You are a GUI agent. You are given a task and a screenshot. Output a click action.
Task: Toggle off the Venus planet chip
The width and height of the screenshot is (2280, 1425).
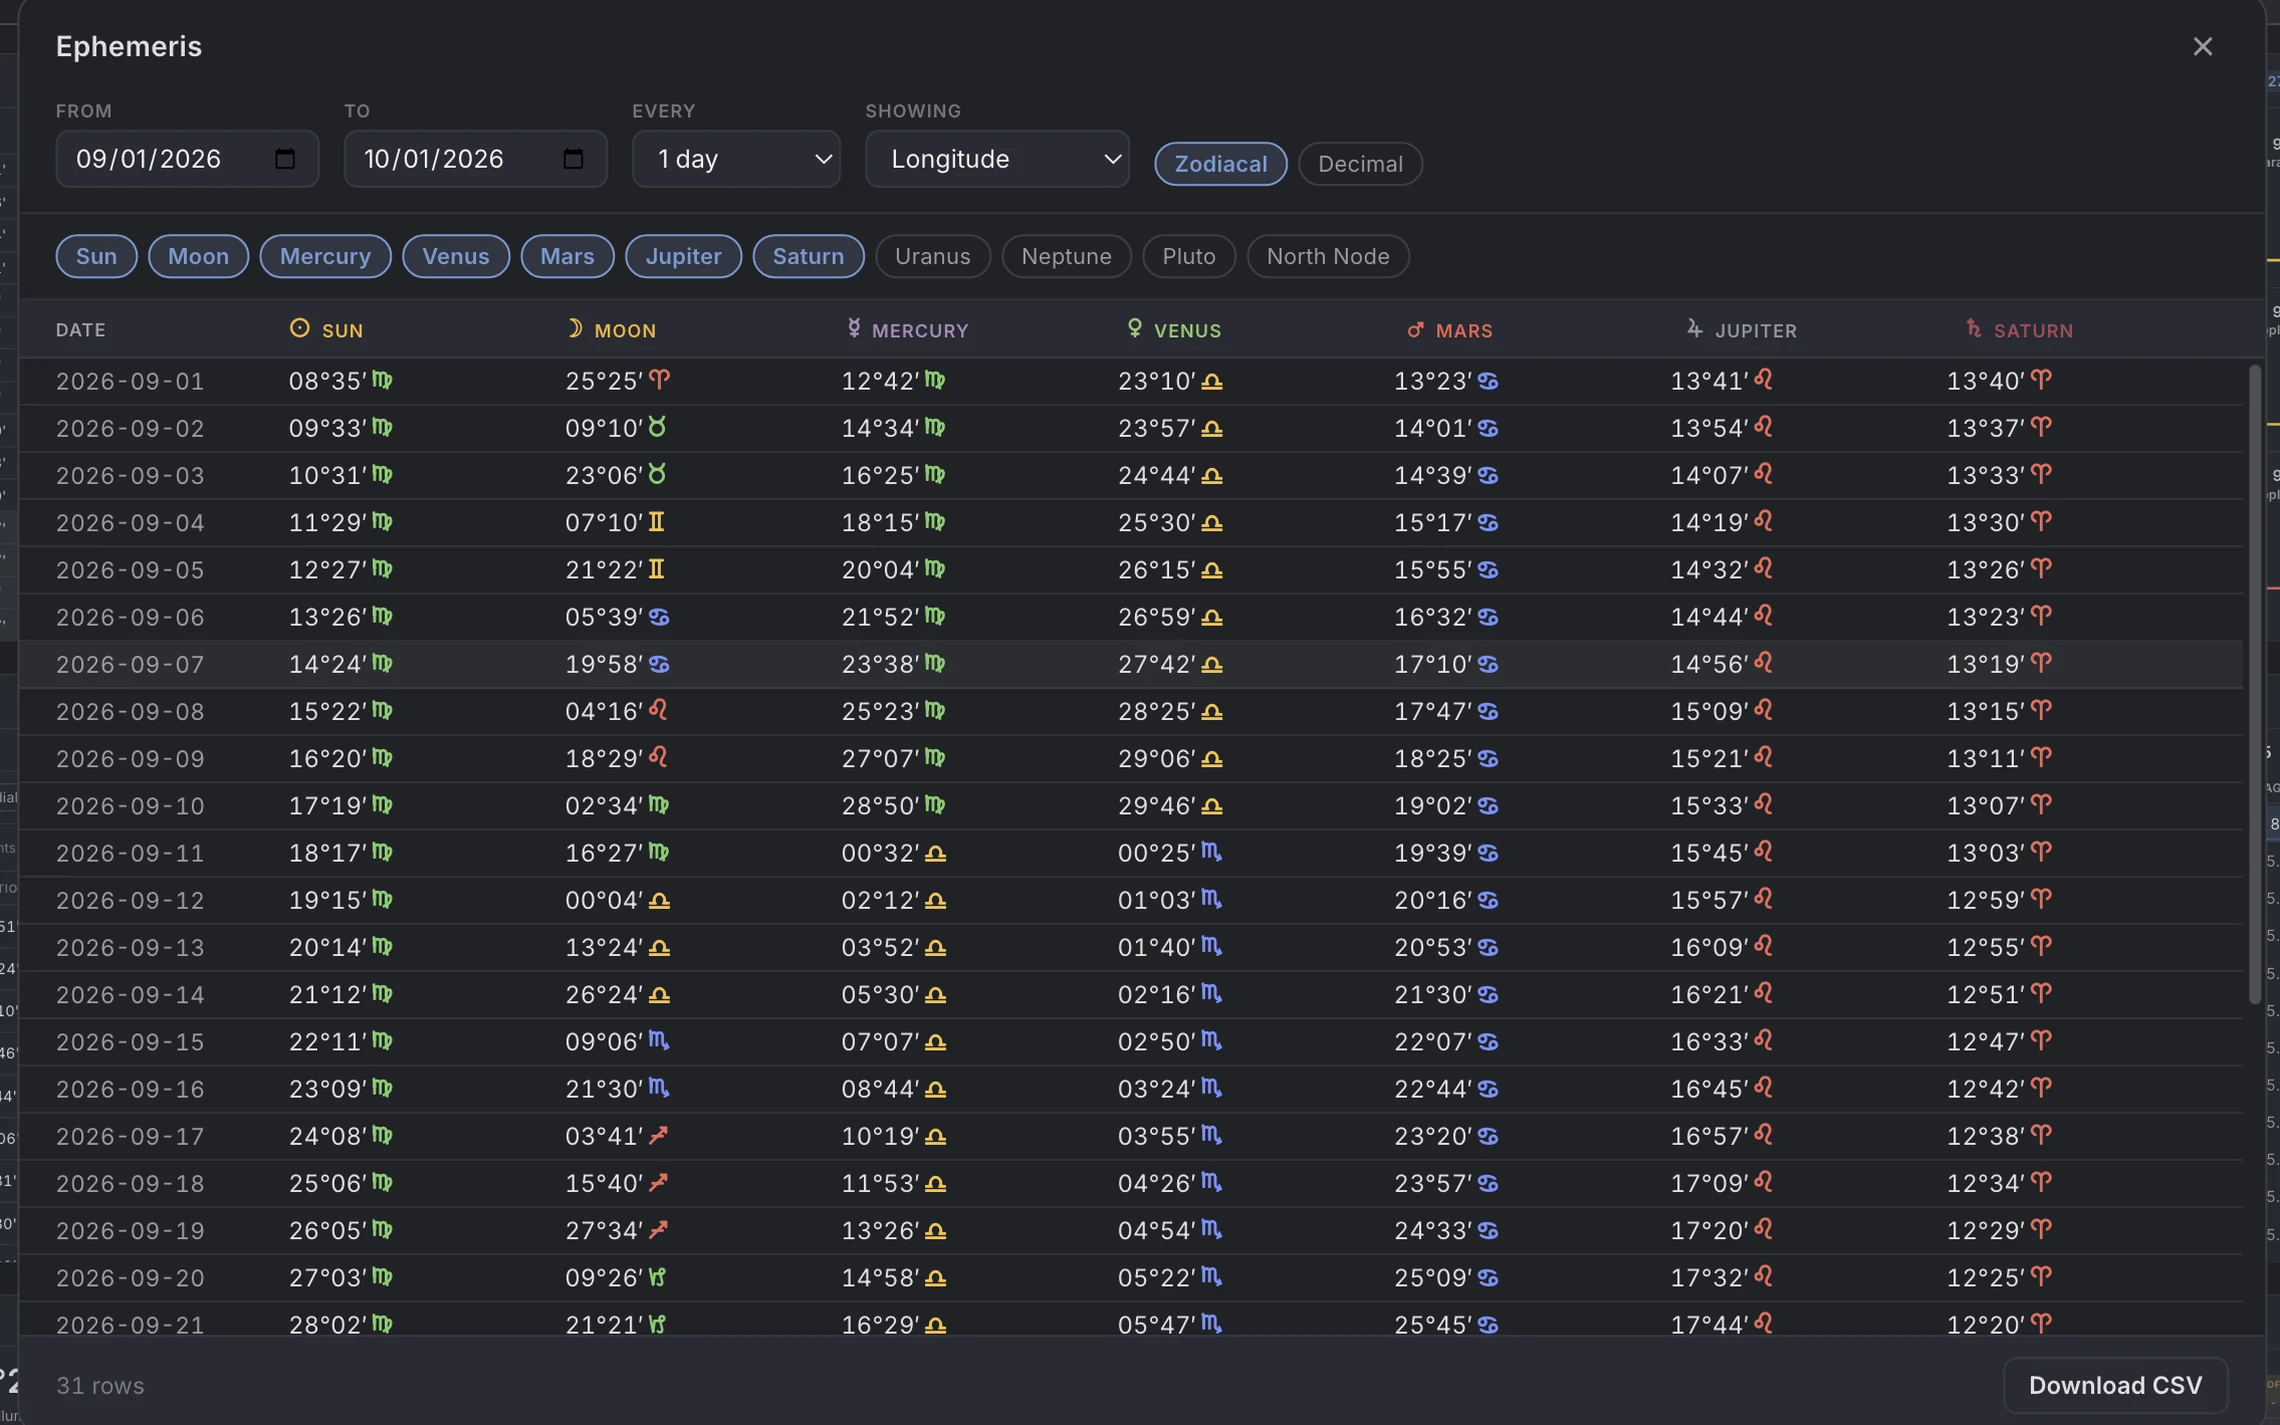(x=456, y=256)
